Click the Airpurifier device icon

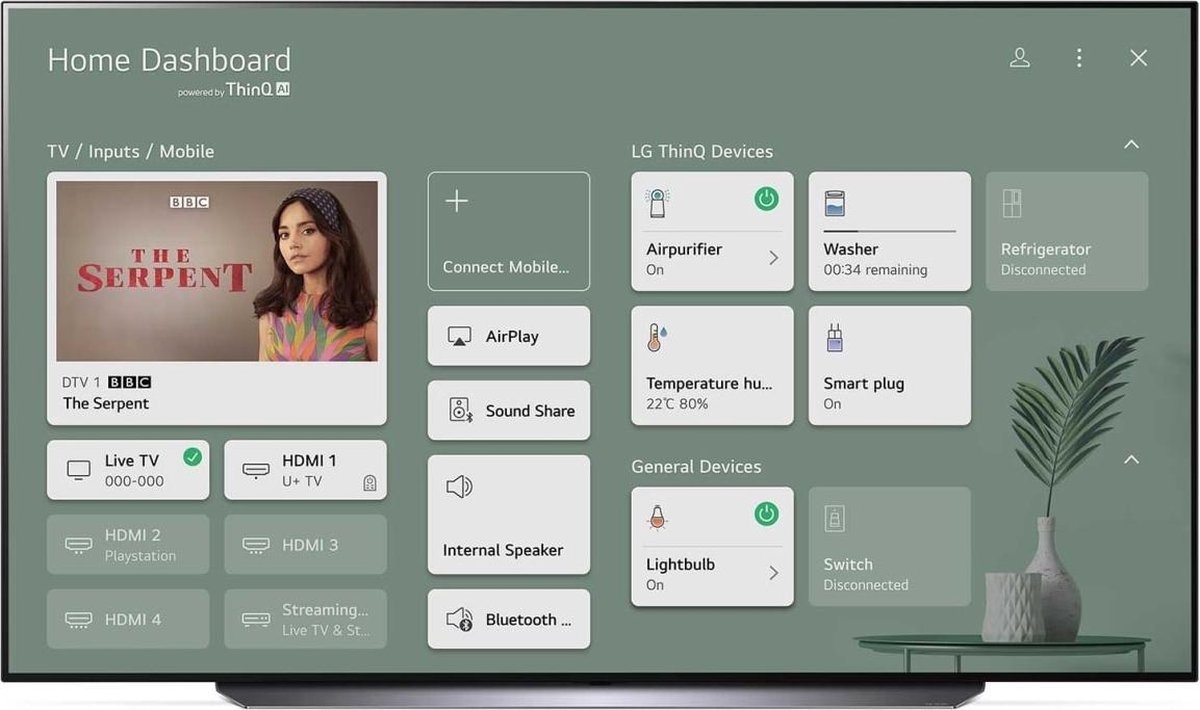click(658, 203)
